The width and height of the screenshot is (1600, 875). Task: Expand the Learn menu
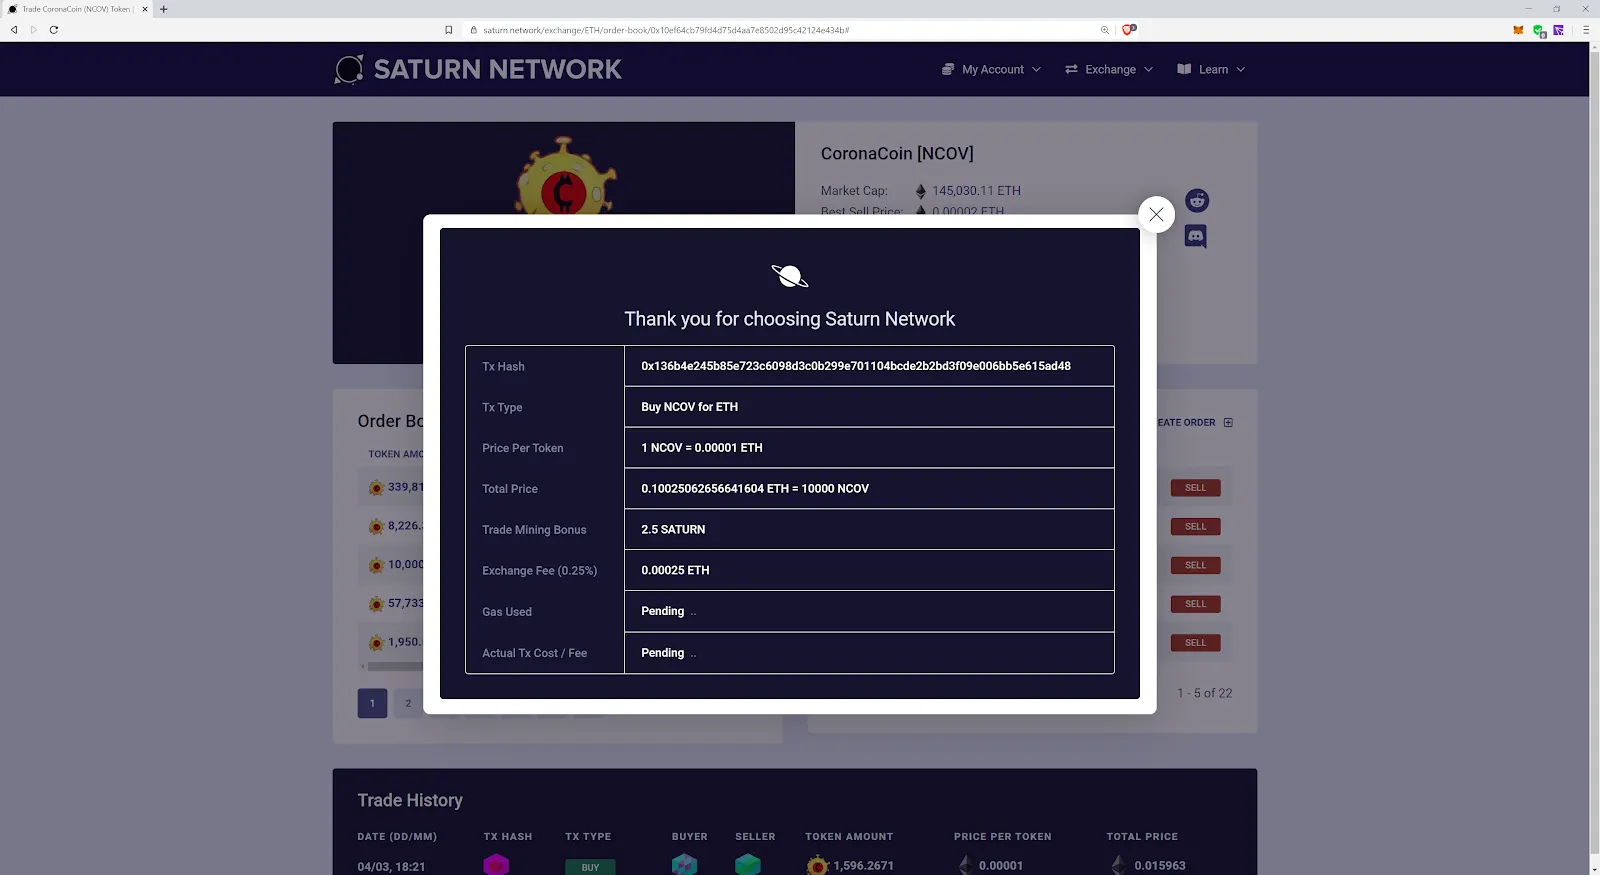click(x=1211, y=69)
